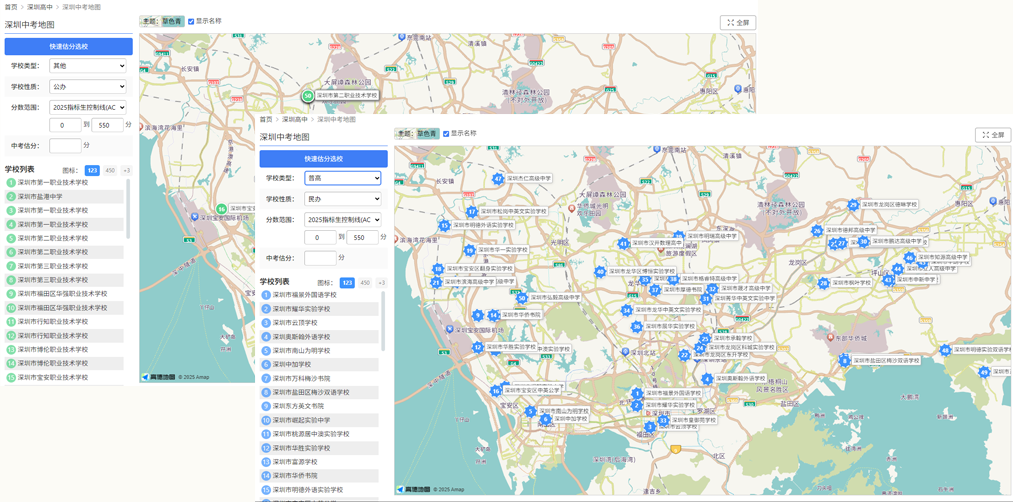Click the 草色青 theme swatch on back page
The image size is (1013, 502).
click(x=171, y=21)
